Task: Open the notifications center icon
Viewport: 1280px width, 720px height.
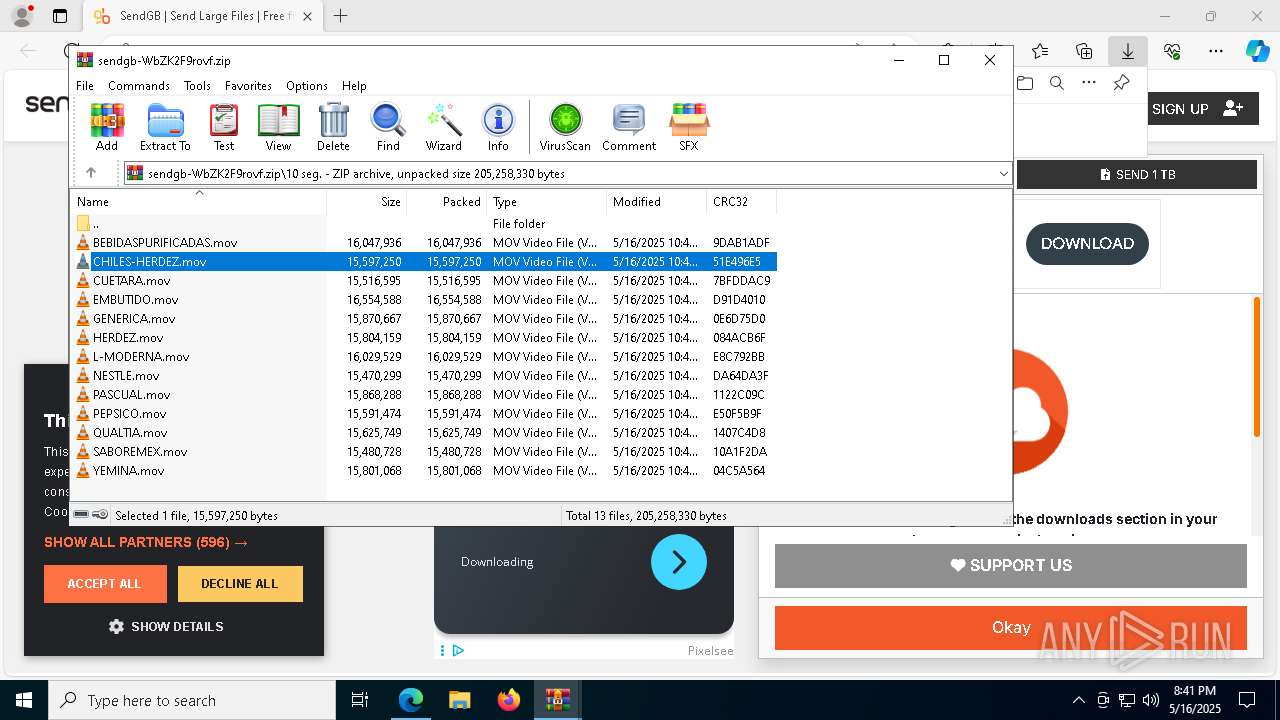Action: point(1247,700)
